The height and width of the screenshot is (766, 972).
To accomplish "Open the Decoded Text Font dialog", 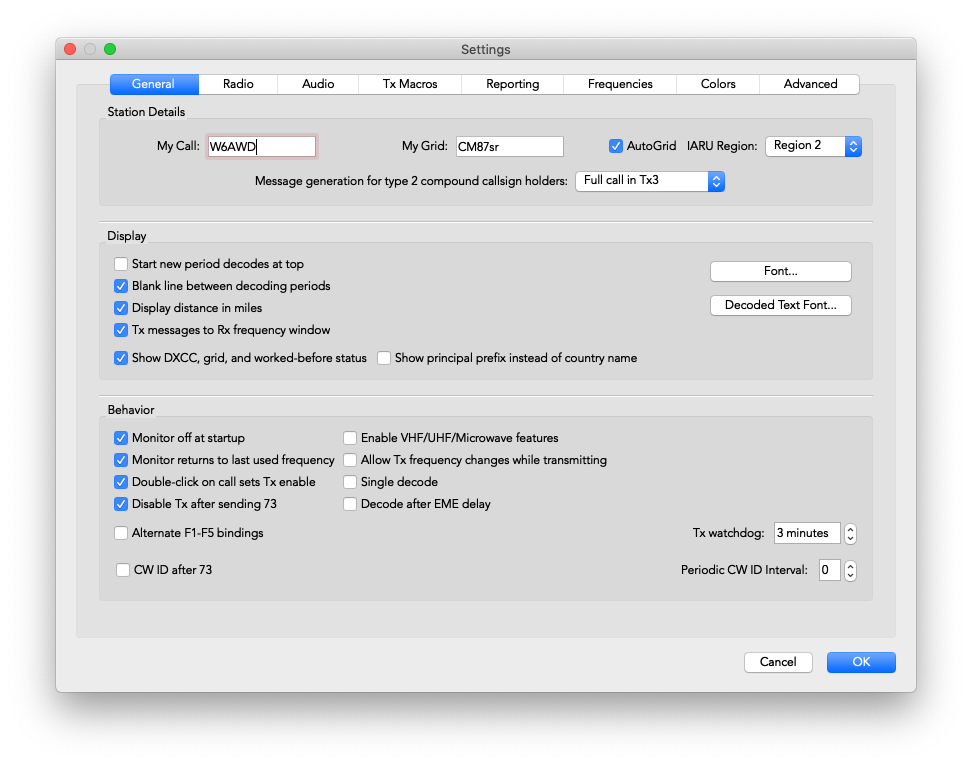I will coord(780,305).
